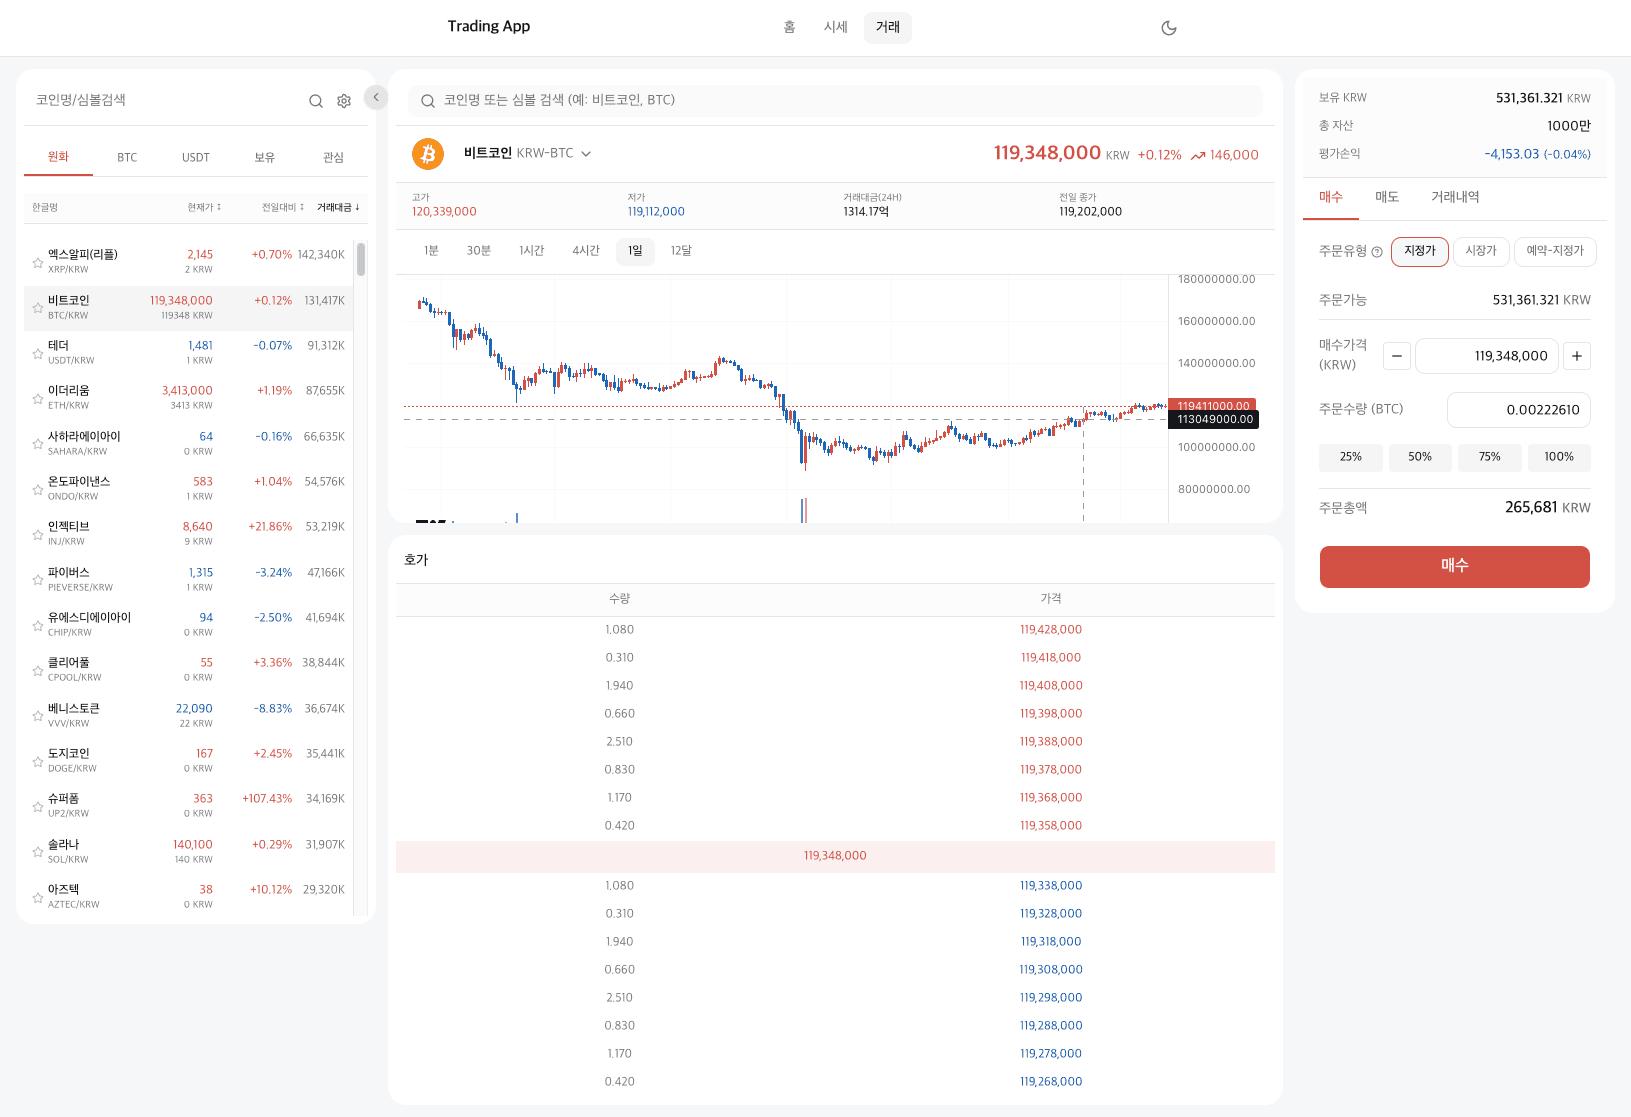1631x1117 pixels.
Task: Favorite the 비트코인 star icon
Action: [38, 309]
